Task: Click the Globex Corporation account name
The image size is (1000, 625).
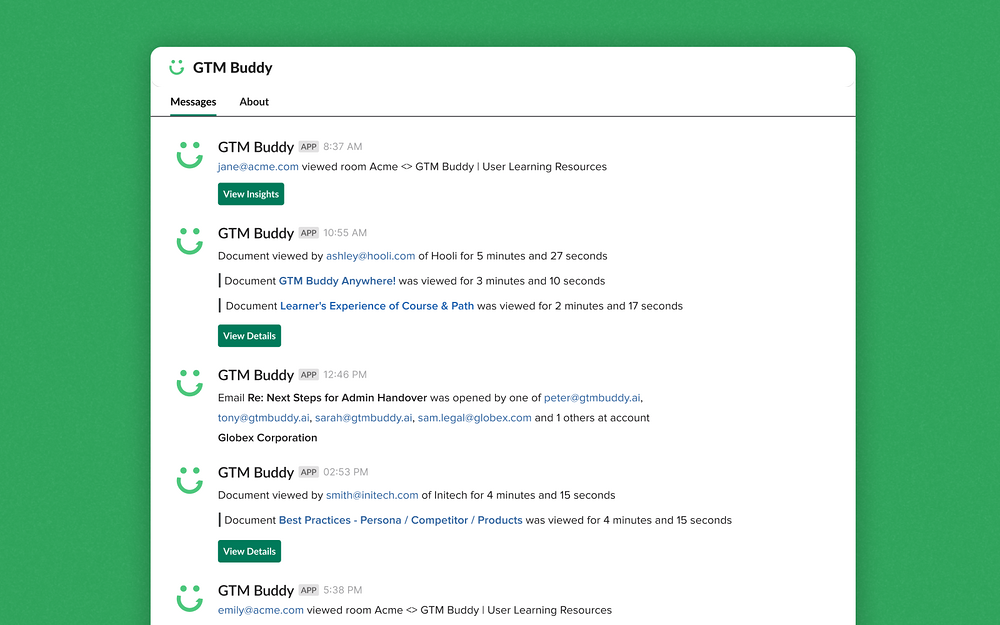Action: [x=267, y=438]
